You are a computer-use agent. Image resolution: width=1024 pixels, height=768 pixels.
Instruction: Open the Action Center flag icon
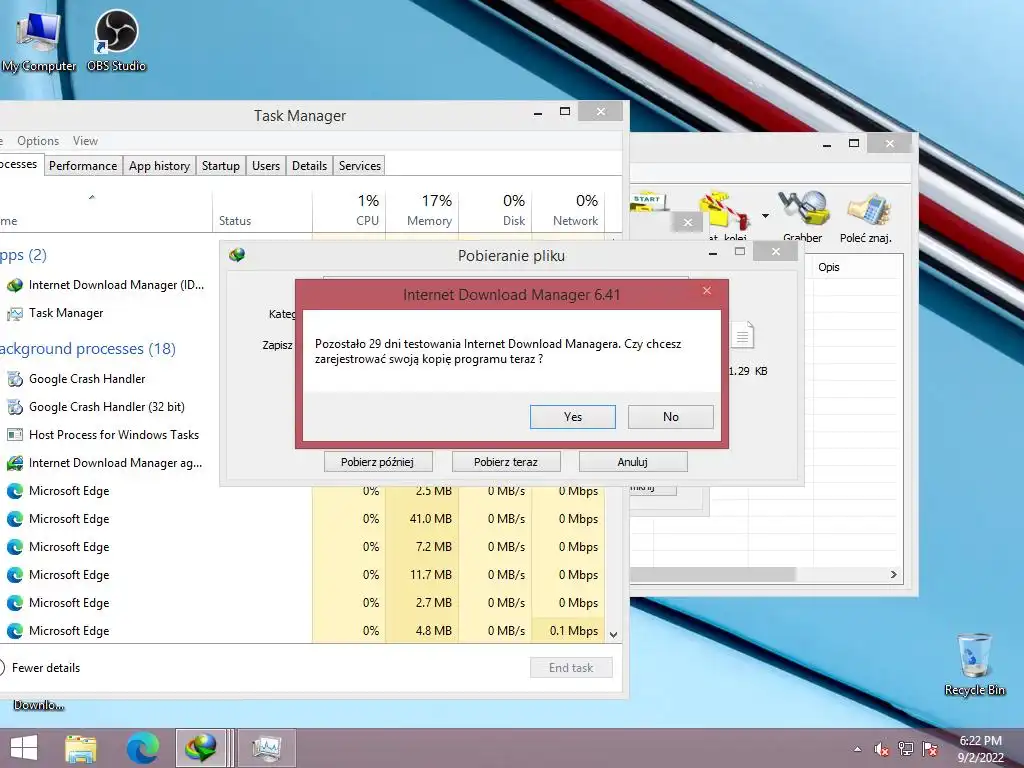(930, 749)
